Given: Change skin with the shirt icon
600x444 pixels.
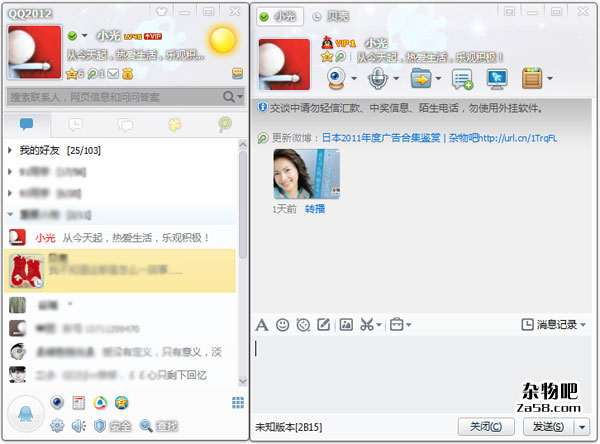Looking at the screenshot, I should pos(161,11).
